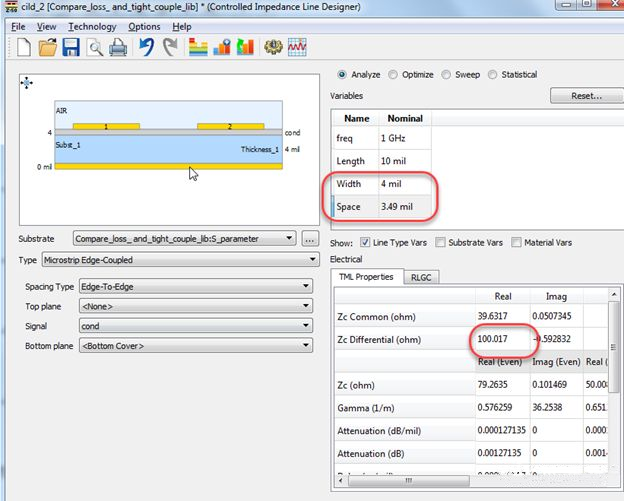
Task: Undo the last change using toolbar arrow
Action: [146, 47]
